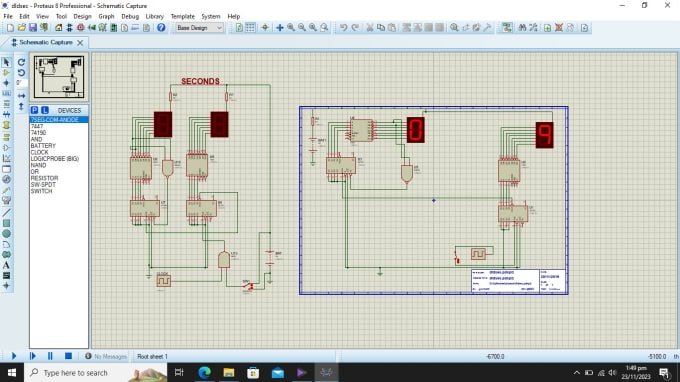Image resolution: width=680 pixels, height=382 pixels.
Task: Close the Schematic Capture tab
Action: 80,42
